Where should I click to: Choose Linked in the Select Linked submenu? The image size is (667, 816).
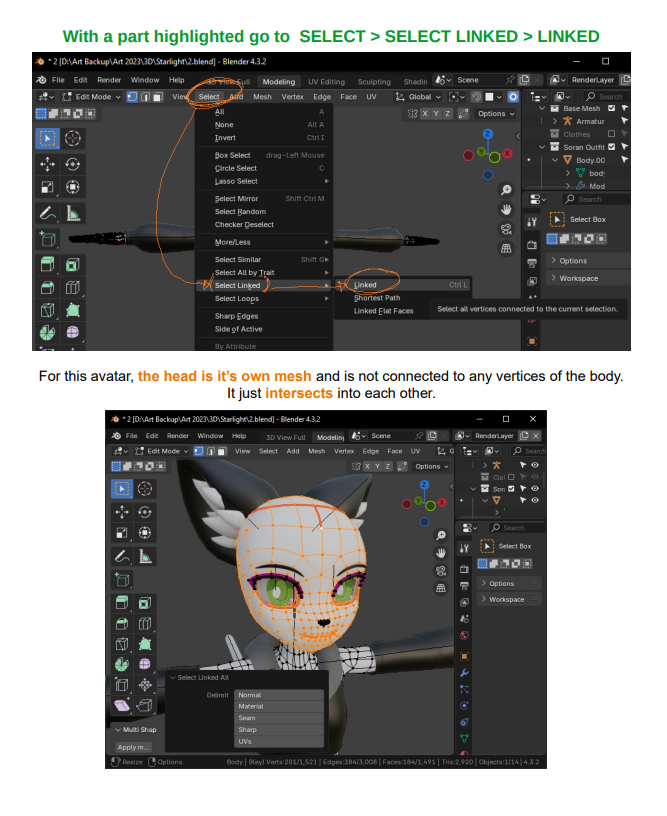tap(366, 285)
